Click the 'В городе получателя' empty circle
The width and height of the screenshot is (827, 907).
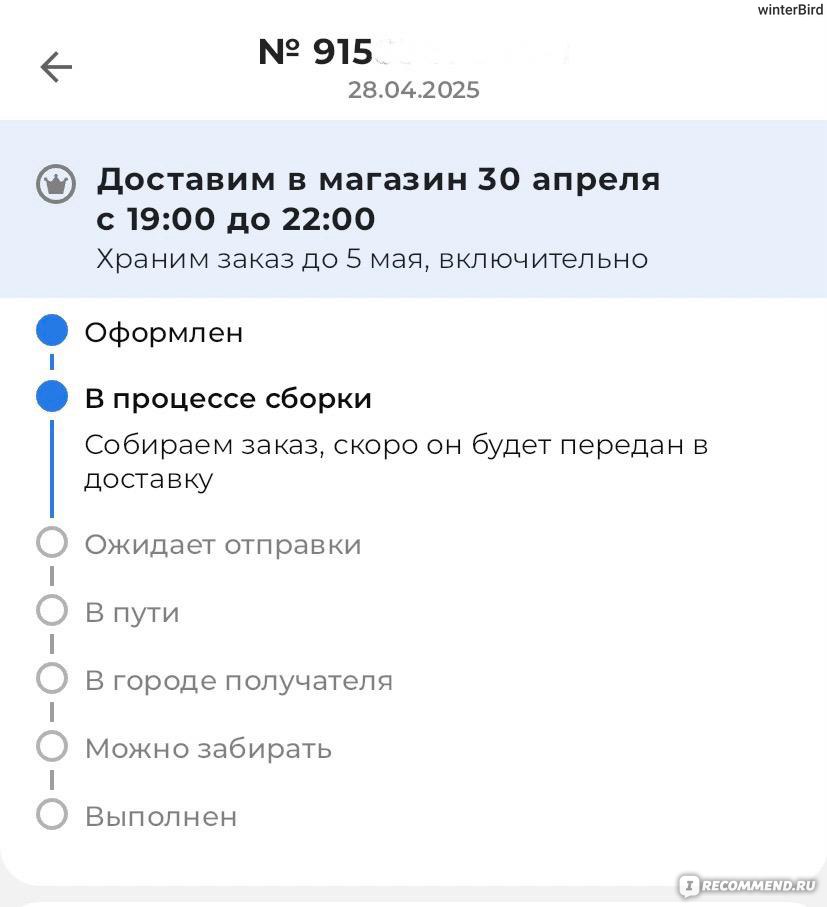point(52,678)
